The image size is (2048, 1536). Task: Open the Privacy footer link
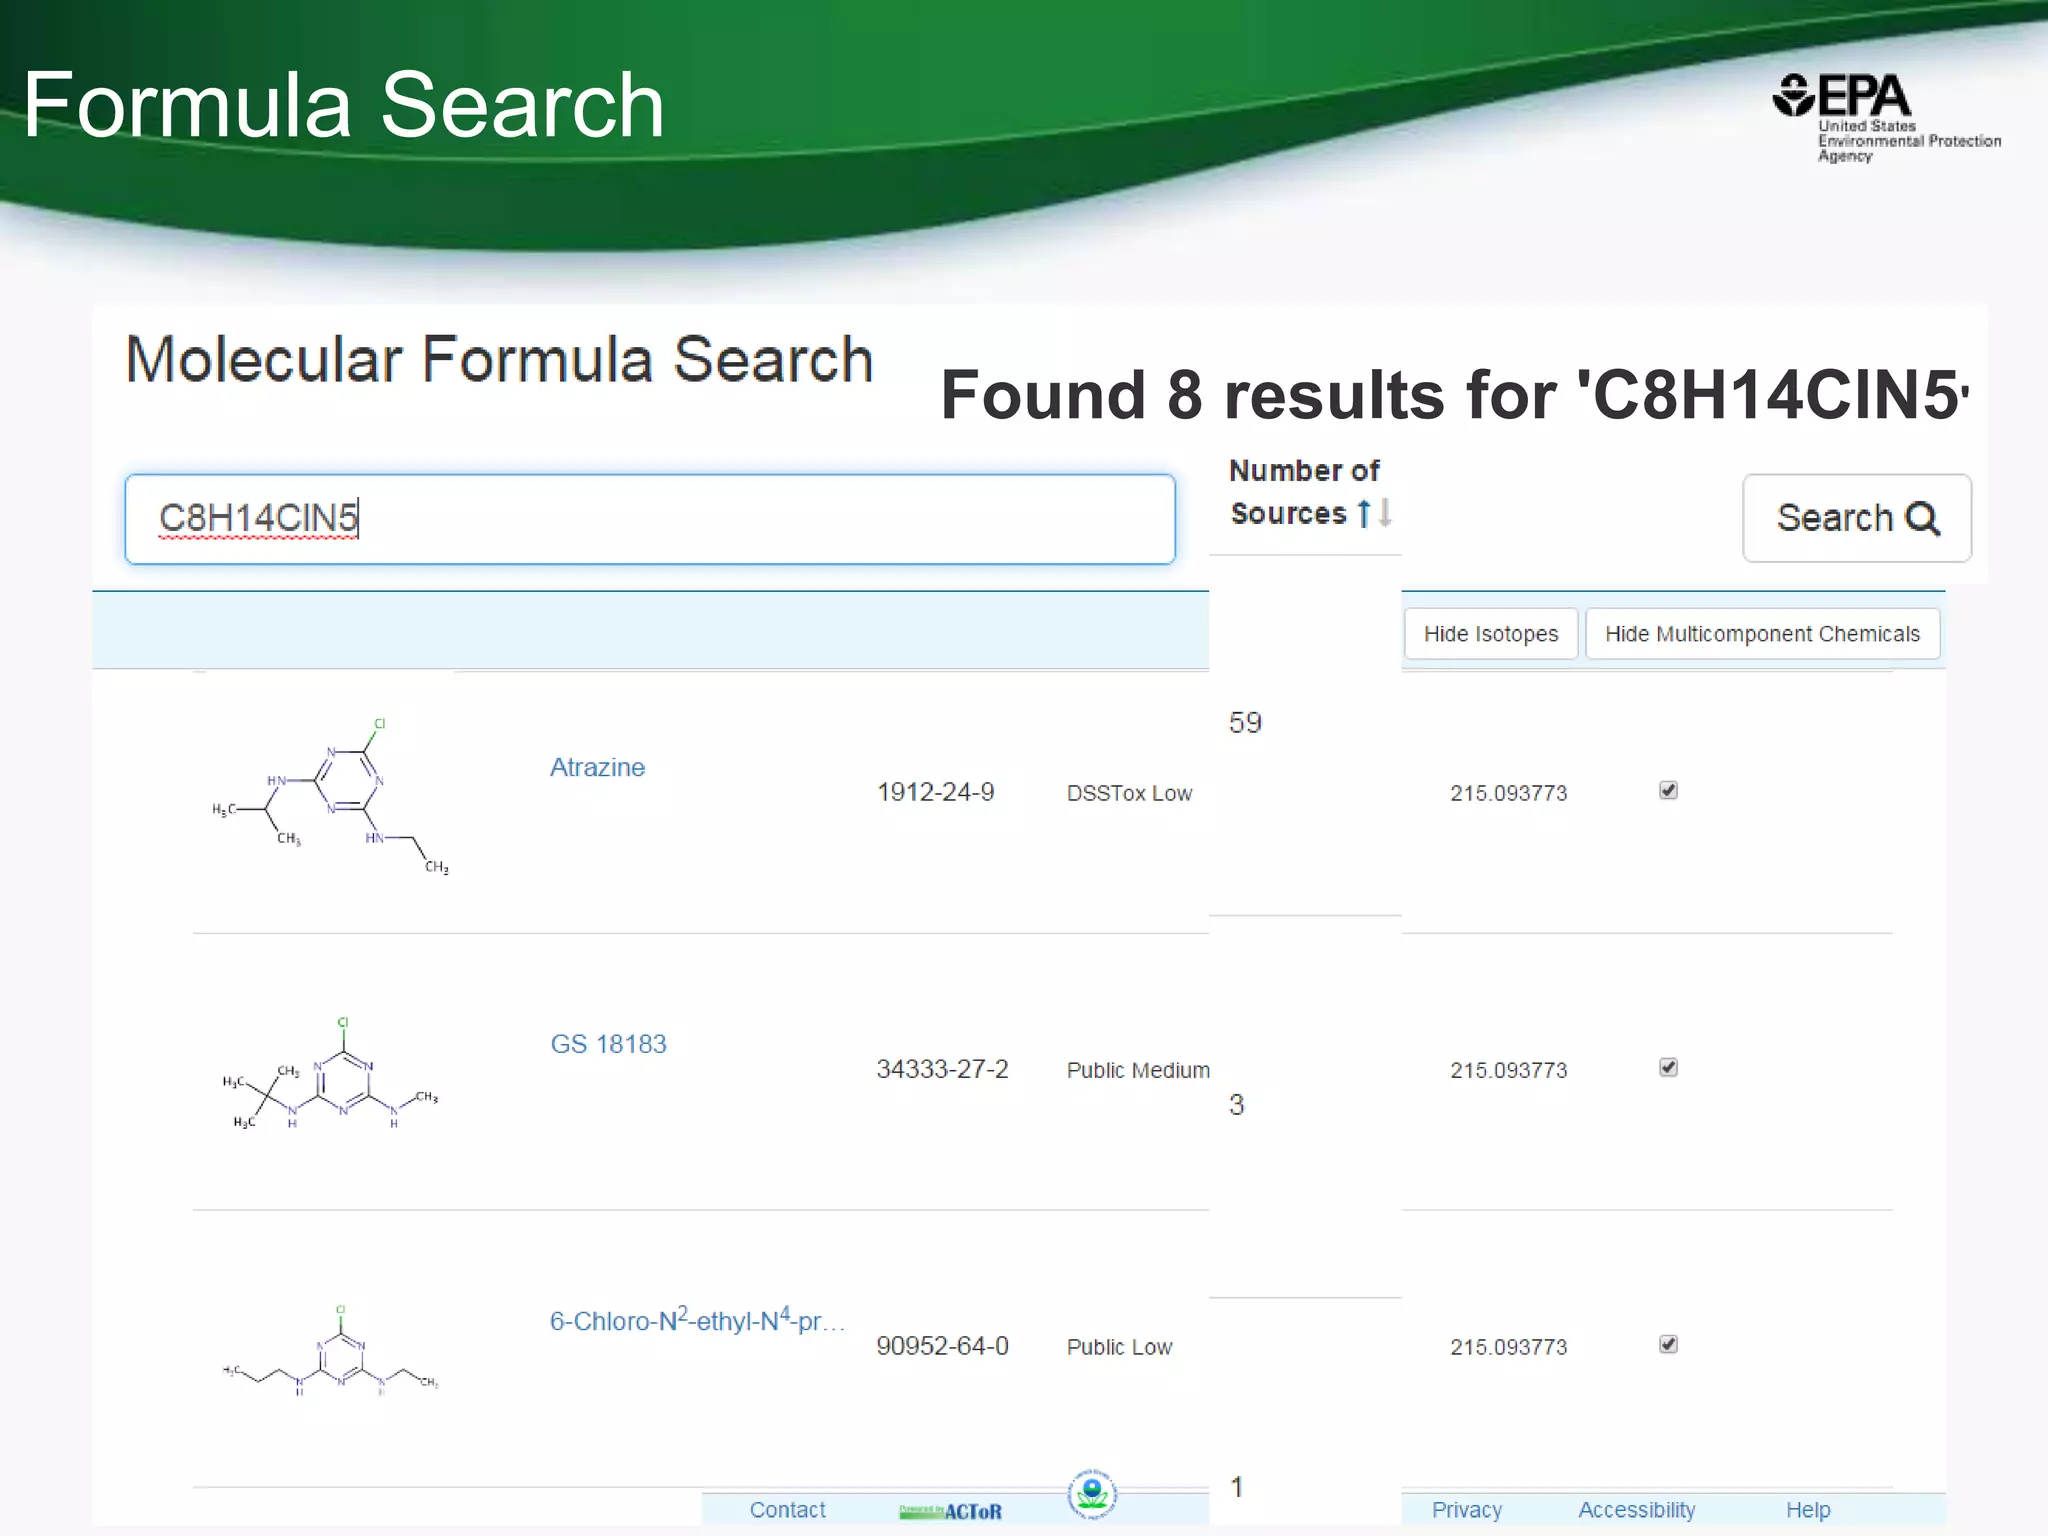click(1467, 1510)
